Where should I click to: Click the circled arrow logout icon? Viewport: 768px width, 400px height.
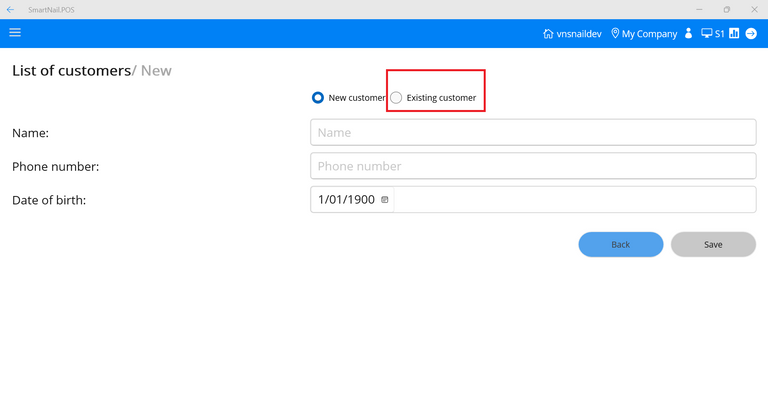(751, 34)
